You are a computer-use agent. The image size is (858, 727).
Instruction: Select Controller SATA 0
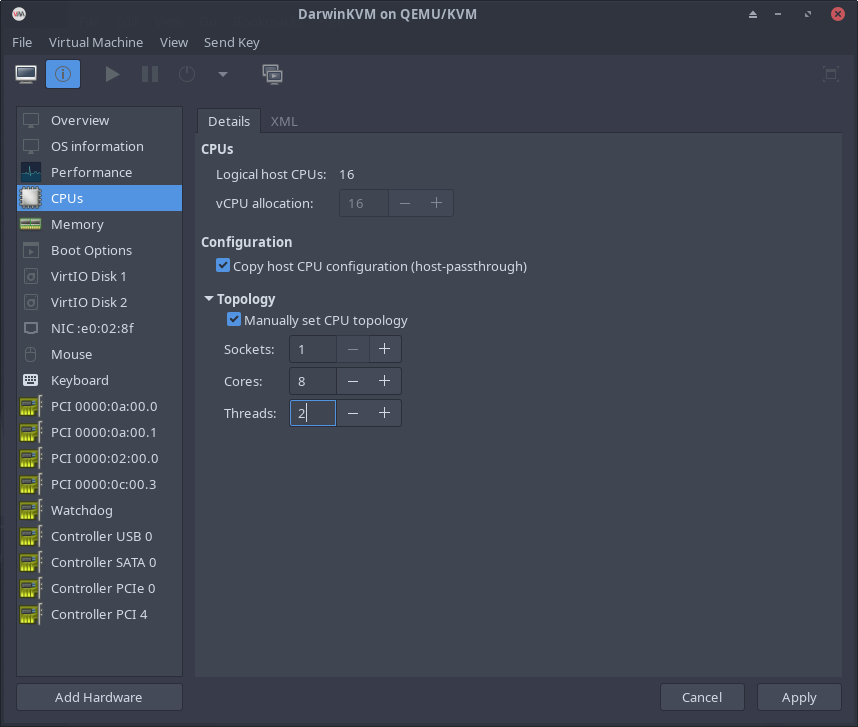pos(100,562)
